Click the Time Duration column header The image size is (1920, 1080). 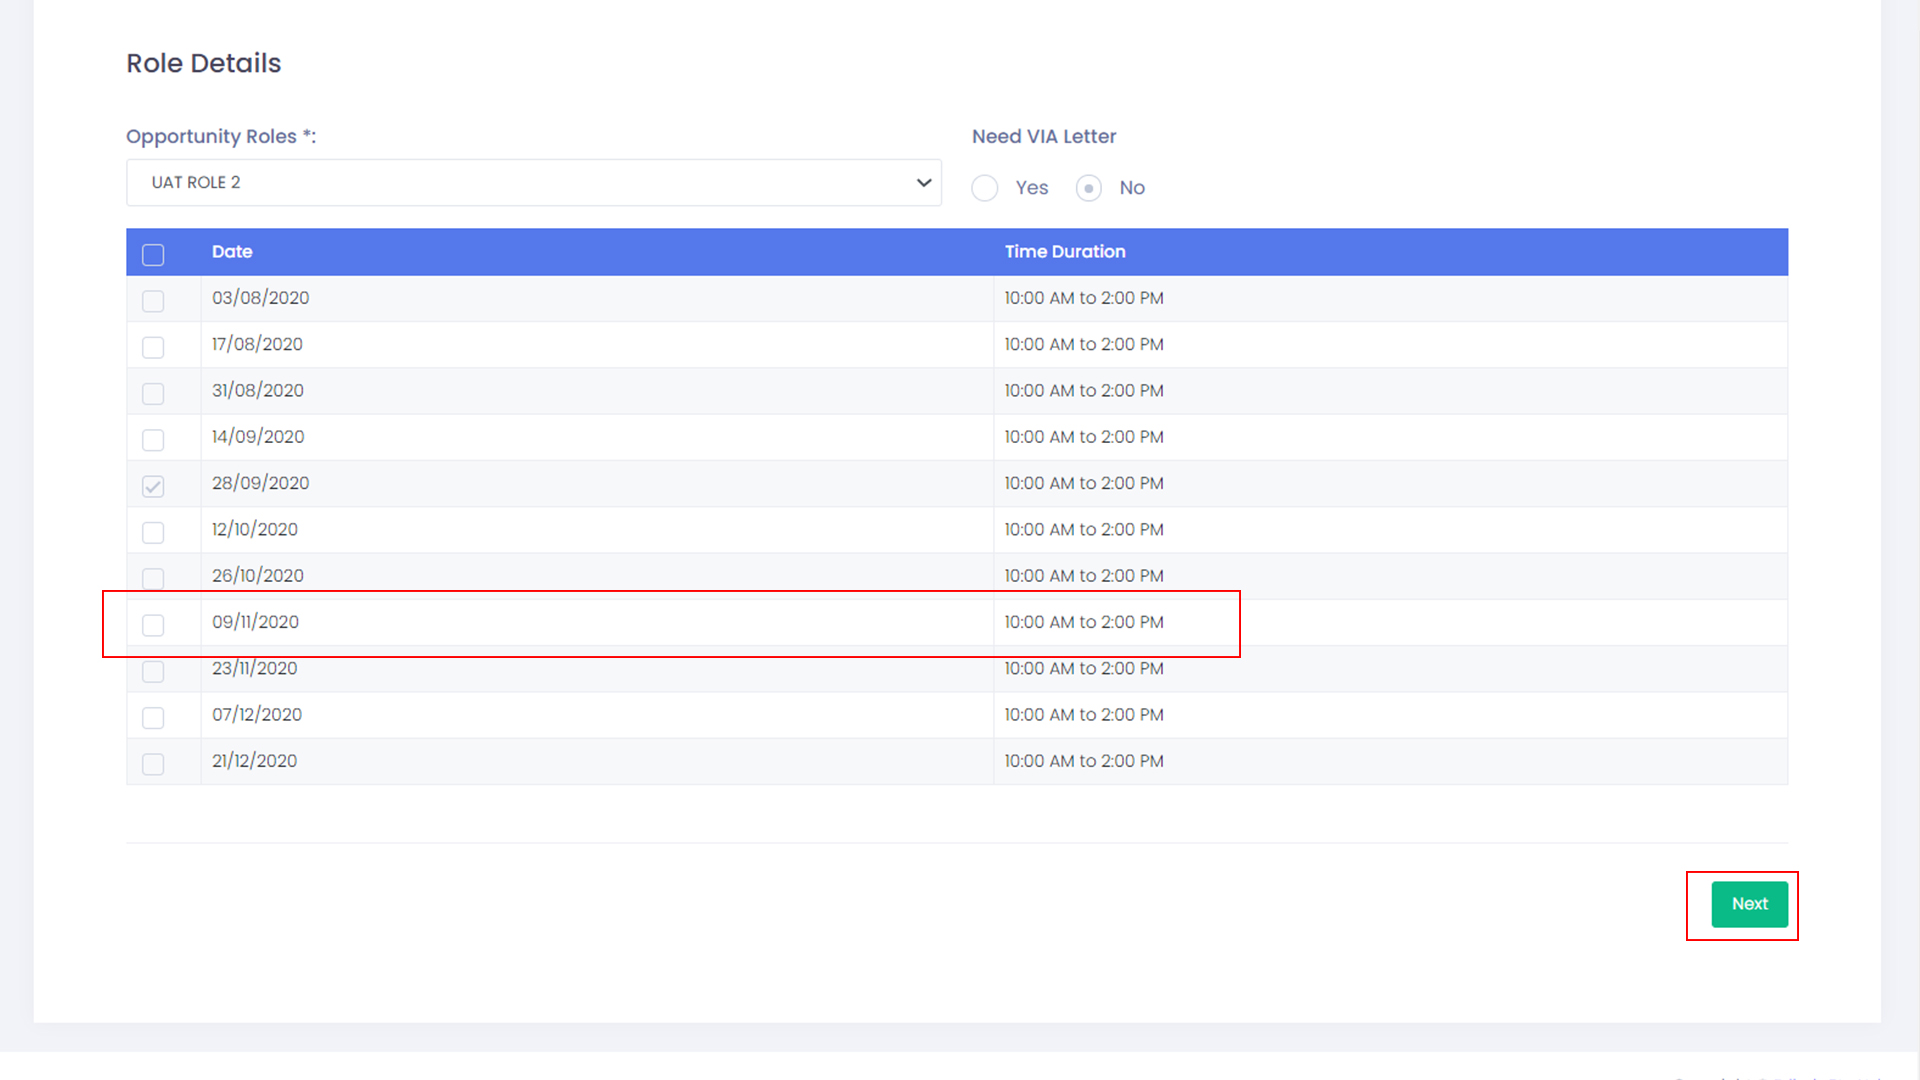pos(1065,252)
